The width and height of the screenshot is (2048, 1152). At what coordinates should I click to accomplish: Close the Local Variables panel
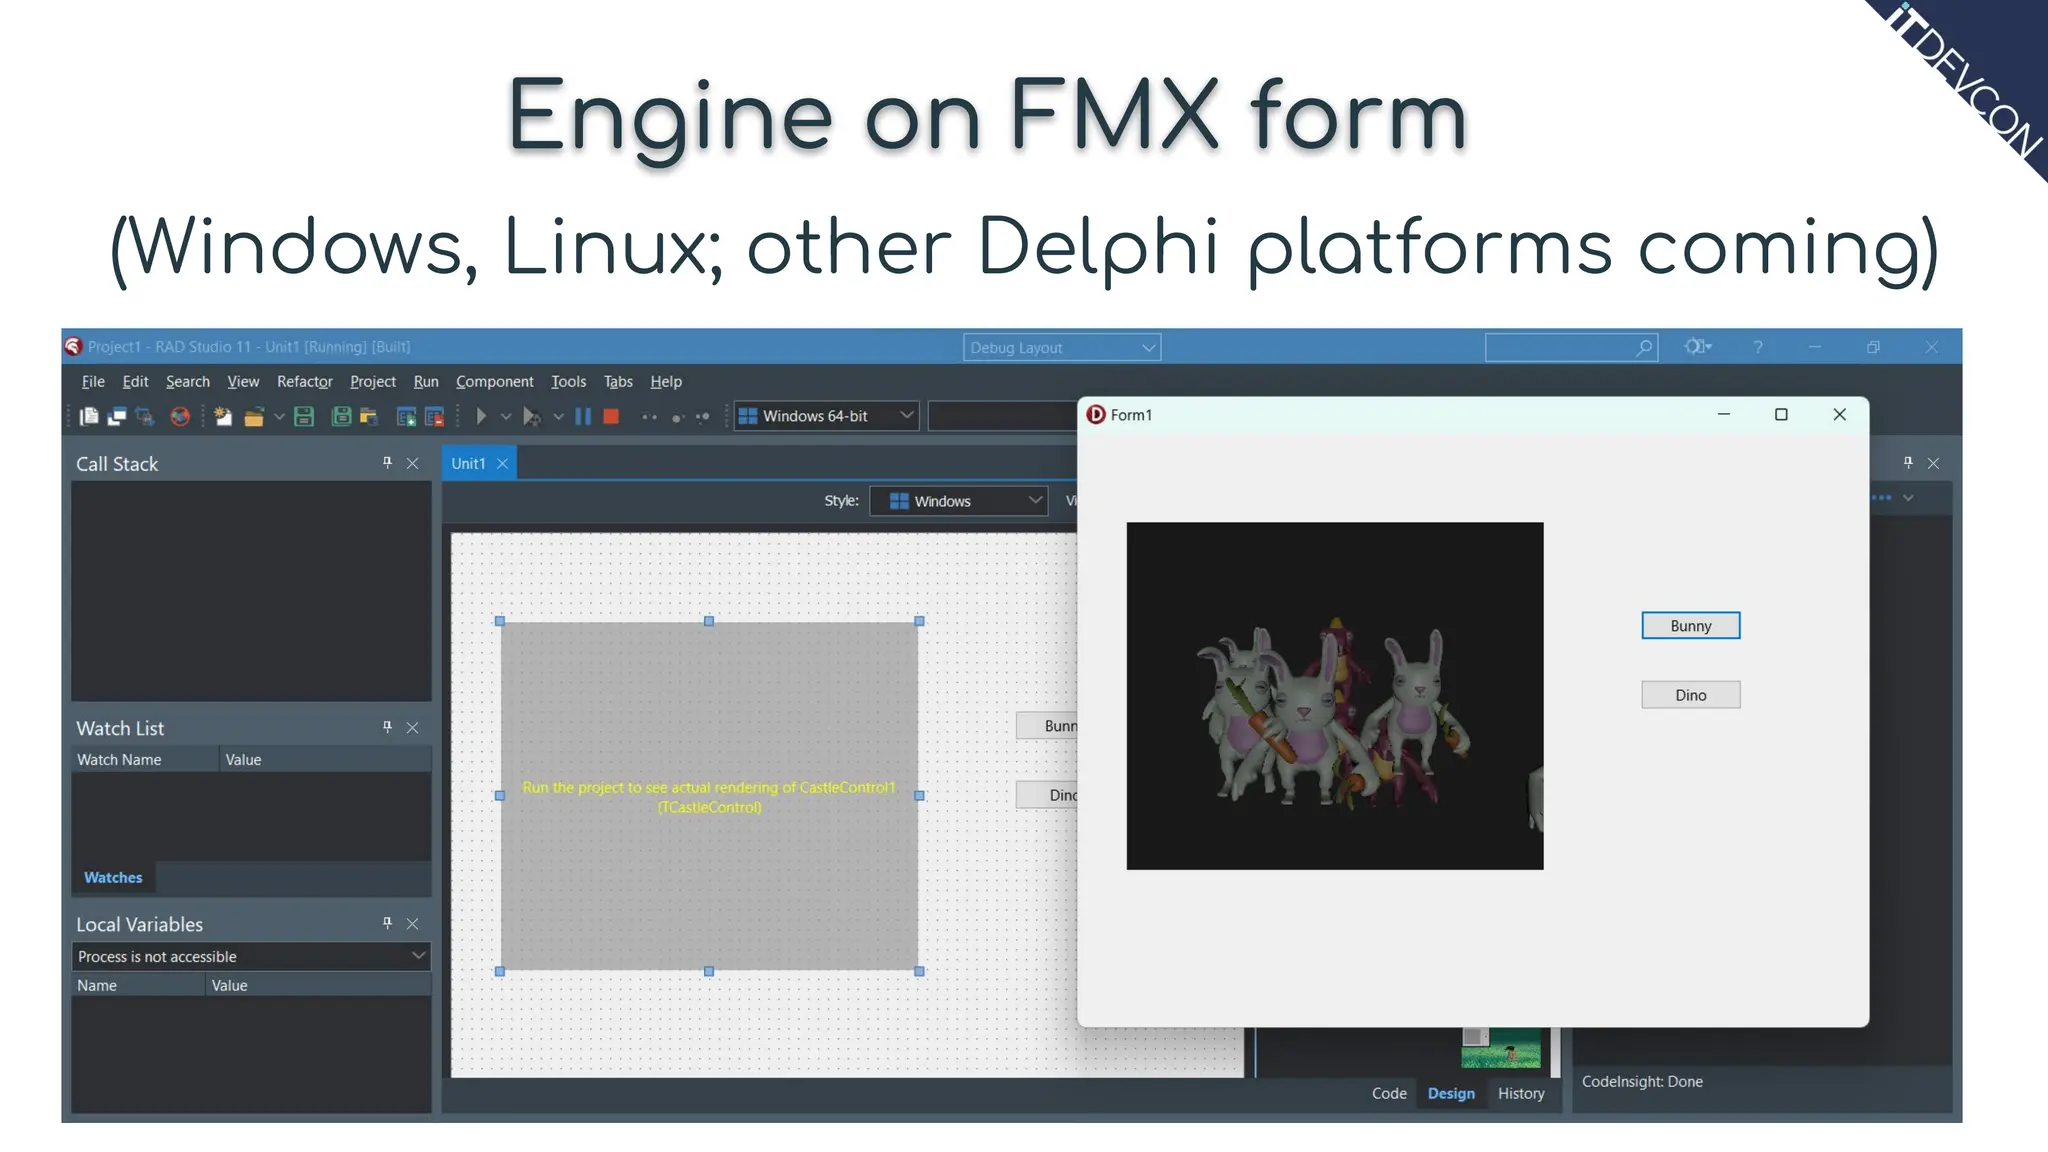click(x=412, y=923)
